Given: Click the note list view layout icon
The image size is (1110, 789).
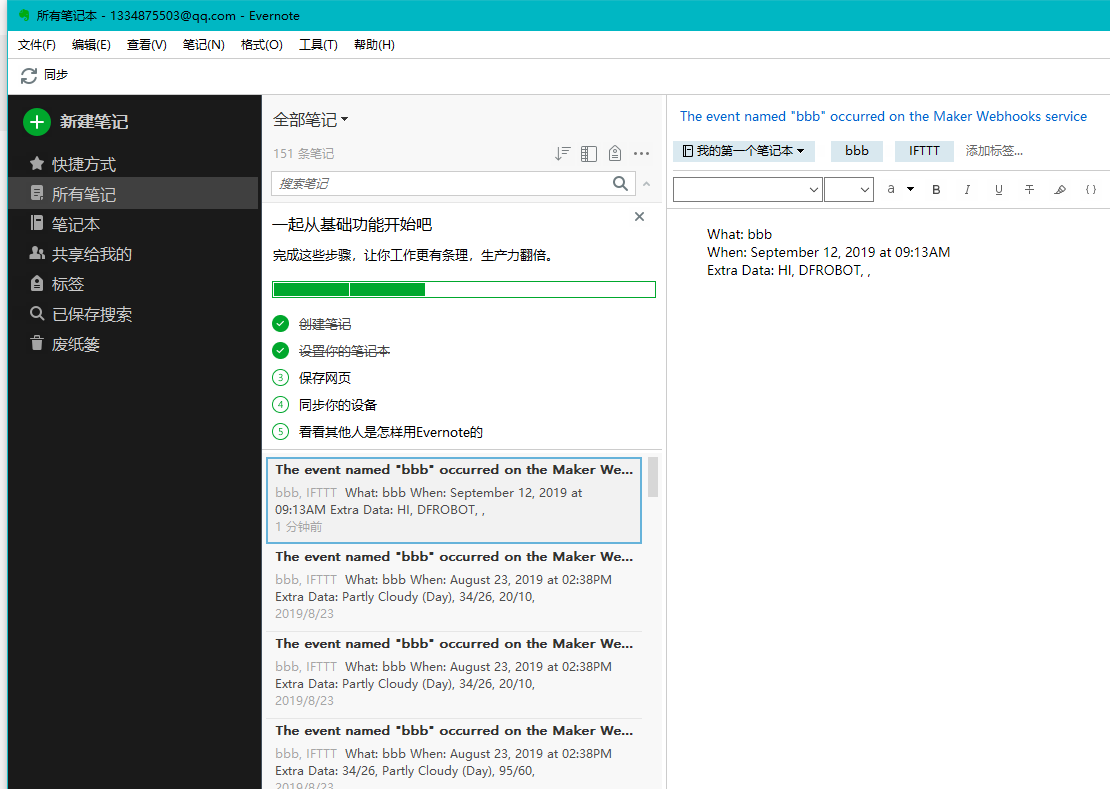Looking at the screenshot, I should click(589, 153).
